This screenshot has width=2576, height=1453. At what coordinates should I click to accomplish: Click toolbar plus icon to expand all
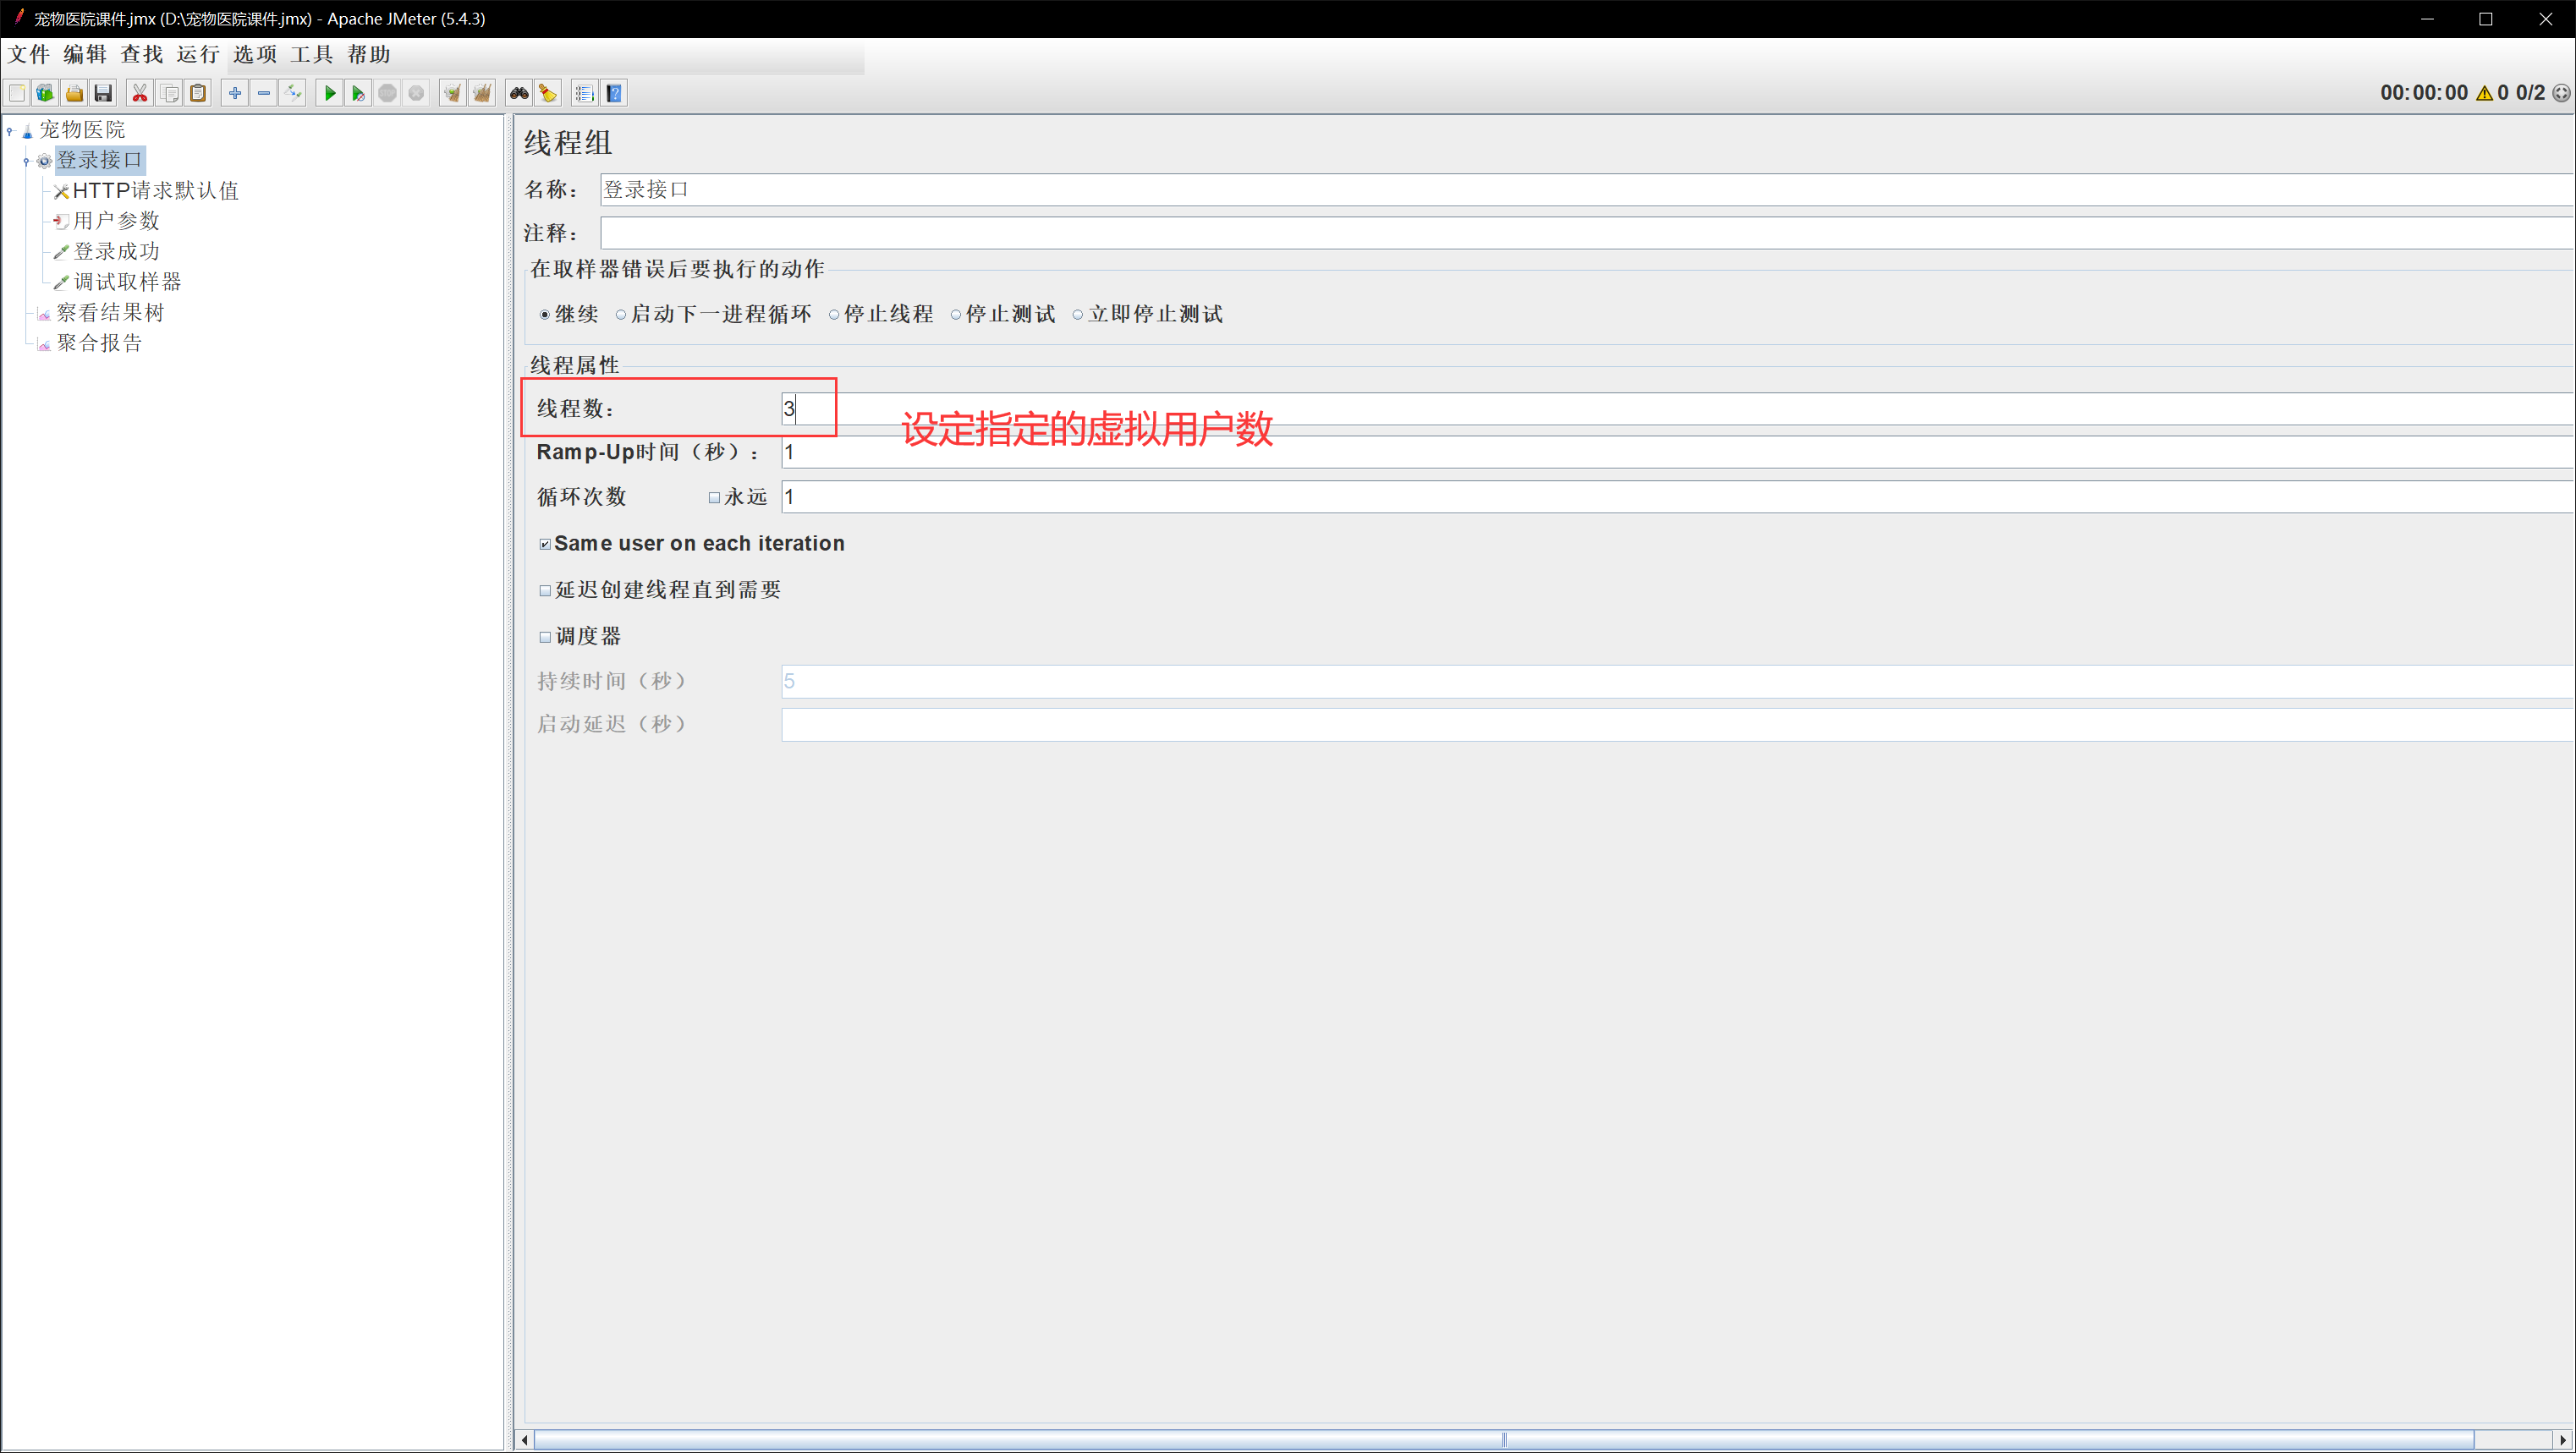pos(235,93)
